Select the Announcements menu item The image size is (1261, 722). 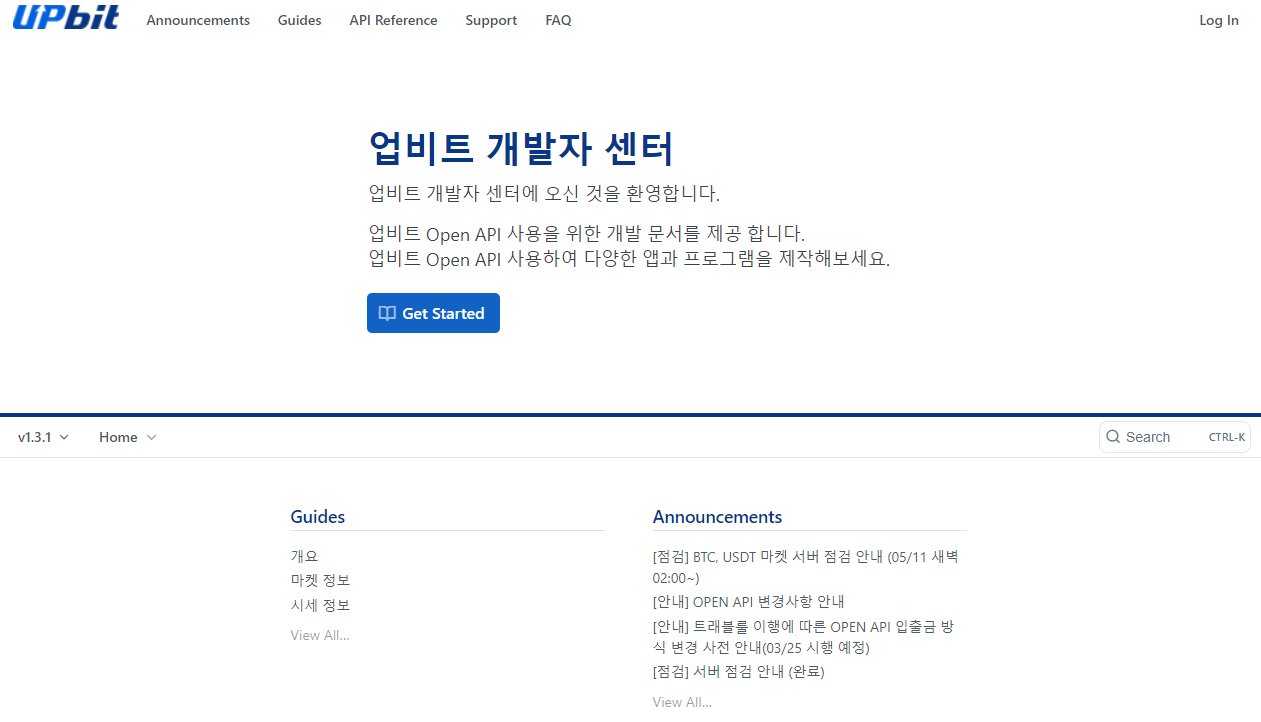[x=198, y=20]
